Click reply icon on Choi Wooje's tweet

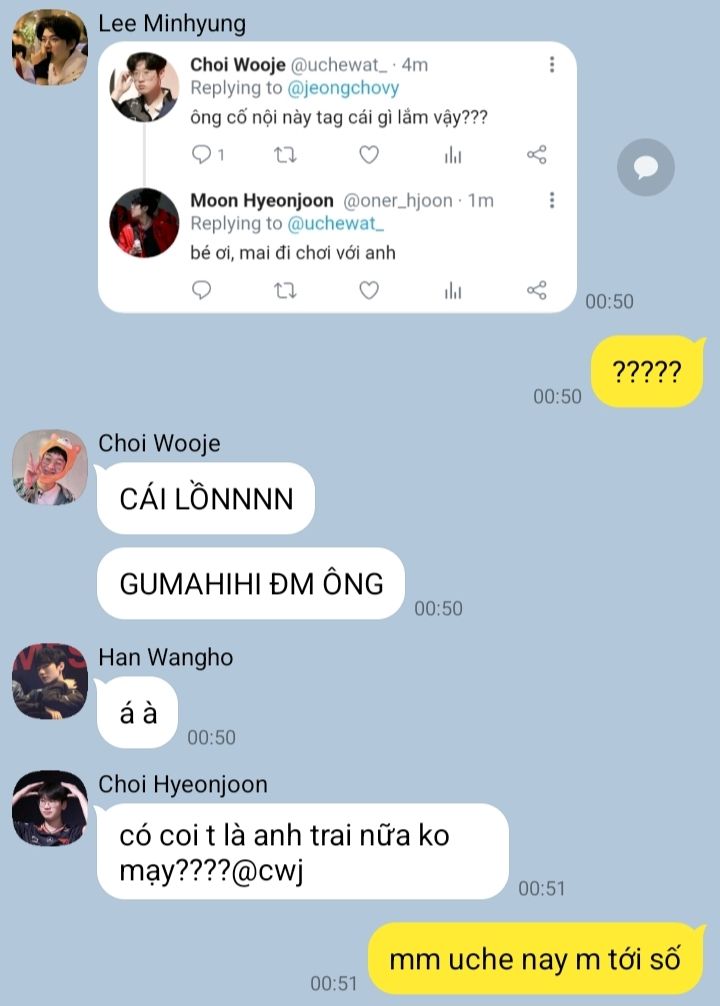coord(201,155)
